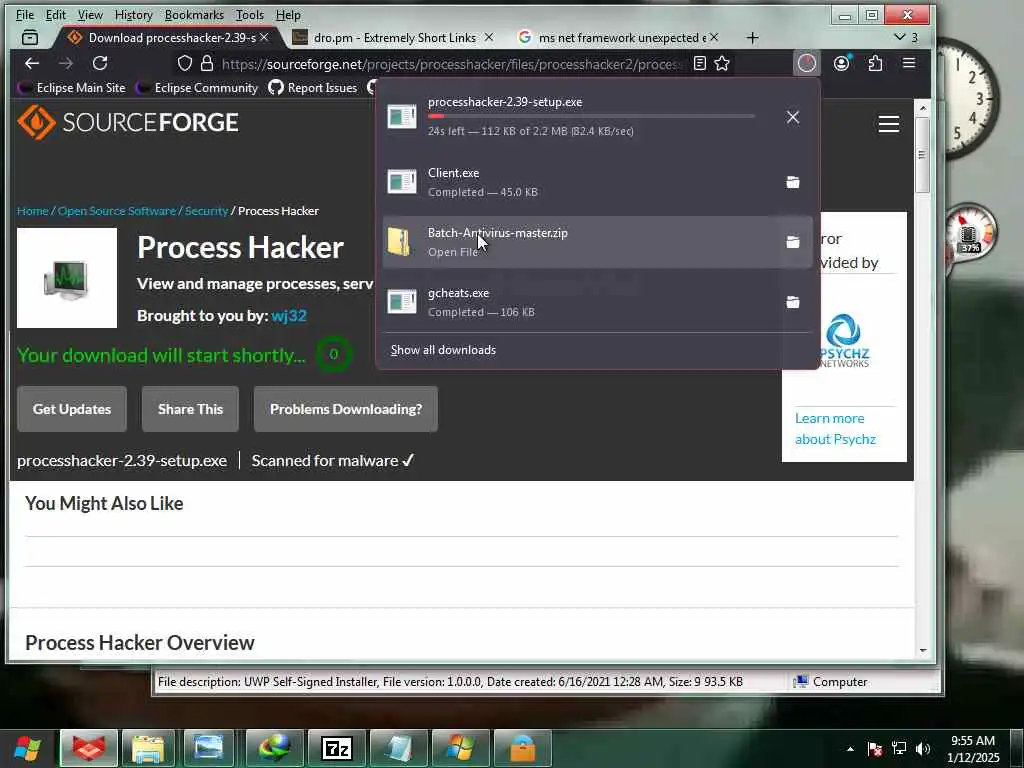Click Get Updates button
1024x768 pixels.
tap(72, 409)
